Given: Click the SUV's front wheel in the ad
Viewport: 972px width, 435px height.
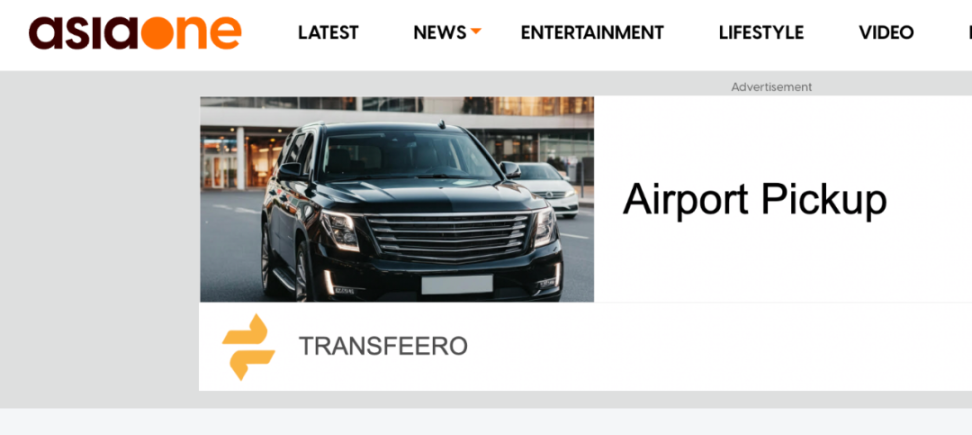Looking at the screenshot, I should pyautogui.click(x=304, y=271).
